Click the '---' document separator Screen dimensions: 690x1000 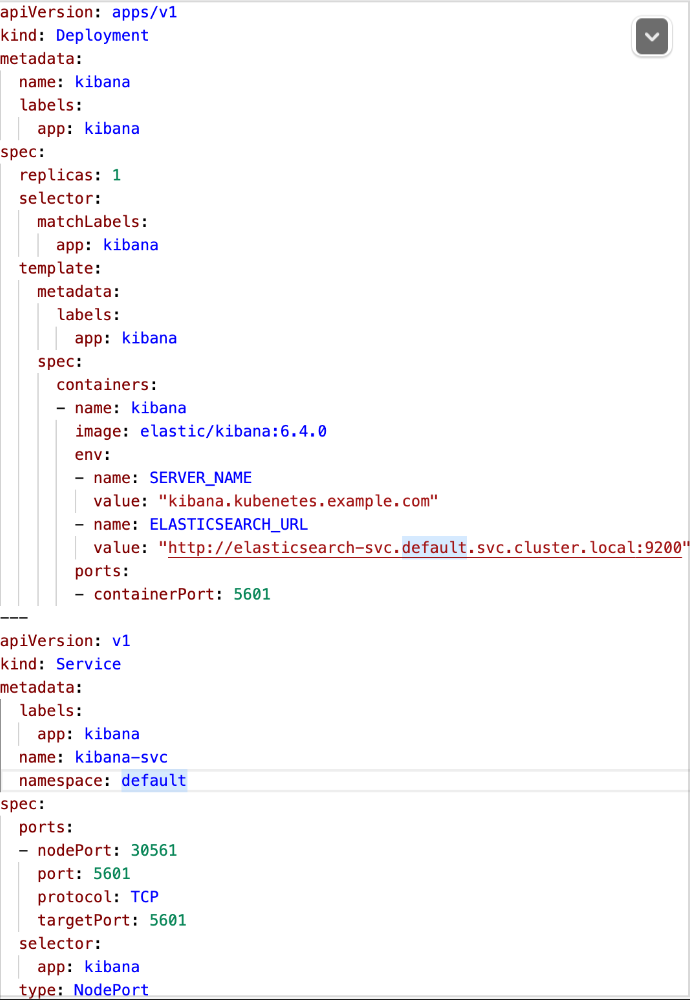(14, 617)
